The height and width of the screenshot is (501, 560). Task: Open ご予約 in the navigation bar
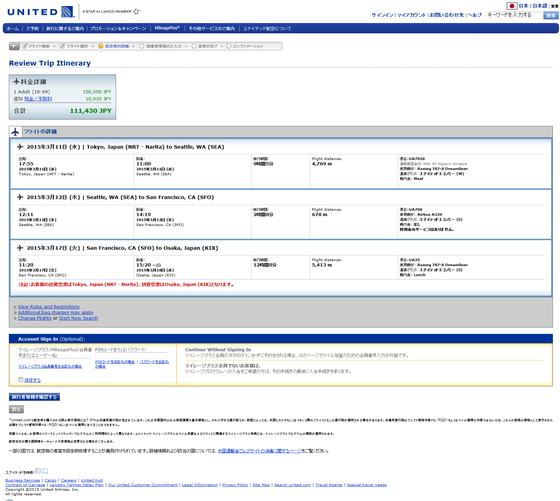(x=32, y=29)
